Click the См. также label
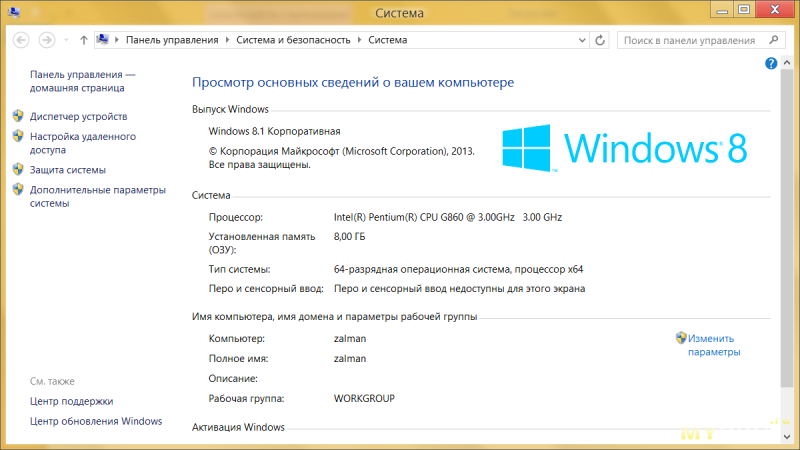800x450 pixels. click(x=52, y=381)
